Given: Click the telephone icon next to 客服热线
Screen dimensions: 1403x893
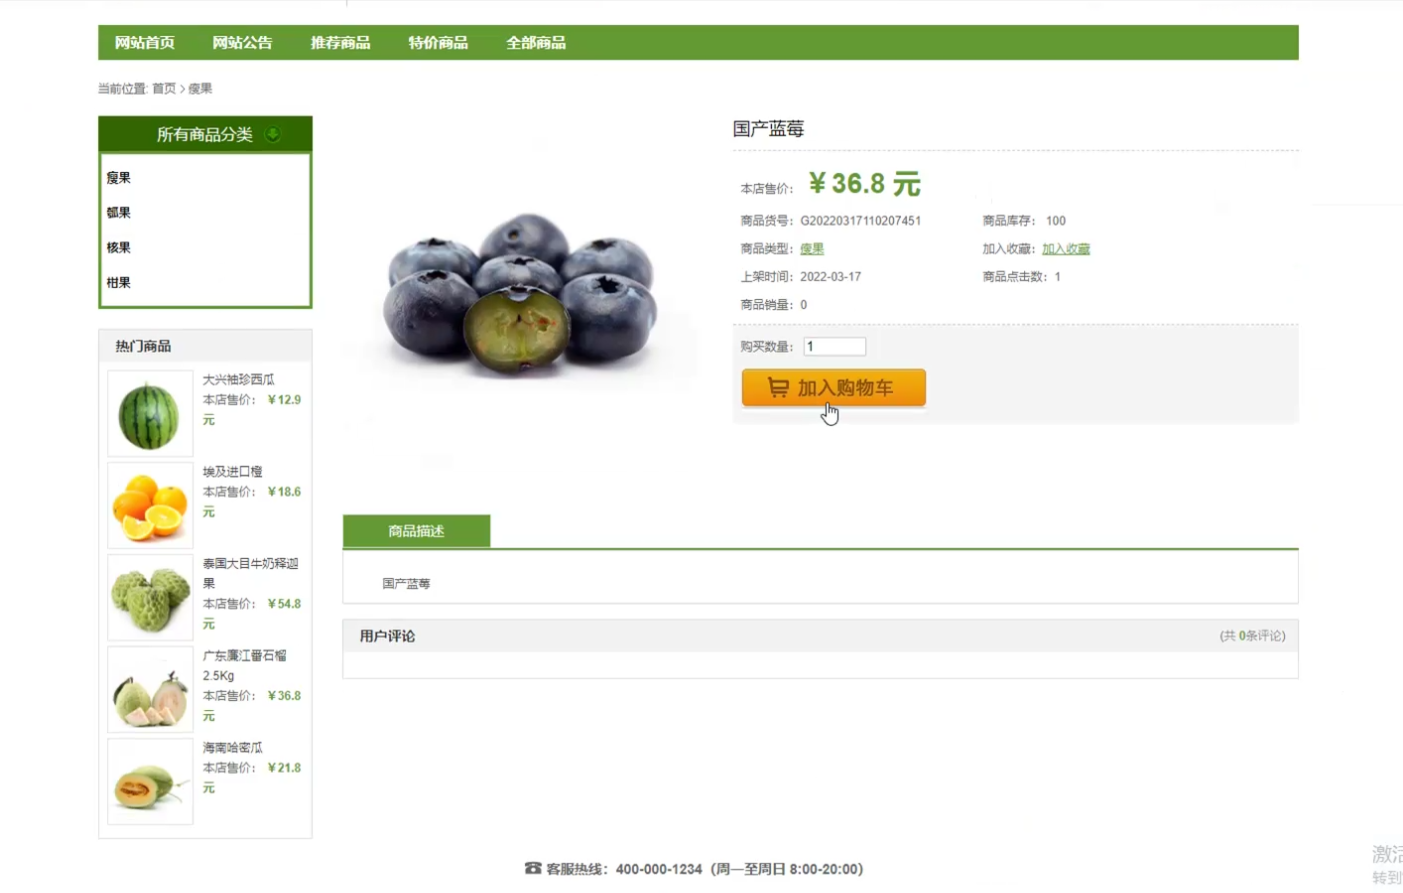Looking at the screenshot, I should pos(533,868).
